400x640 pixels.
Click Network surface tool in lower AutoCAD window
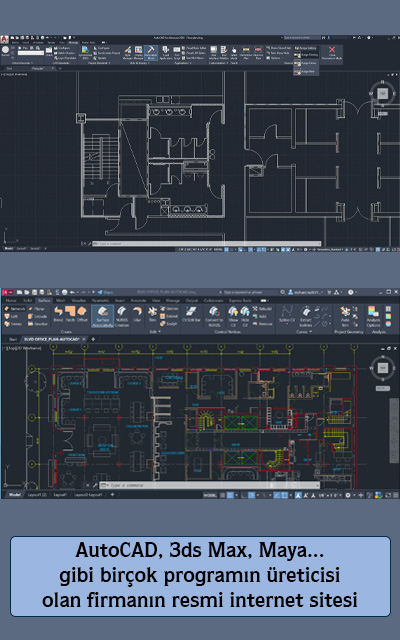pyautogui.click(x=15, y=309)
